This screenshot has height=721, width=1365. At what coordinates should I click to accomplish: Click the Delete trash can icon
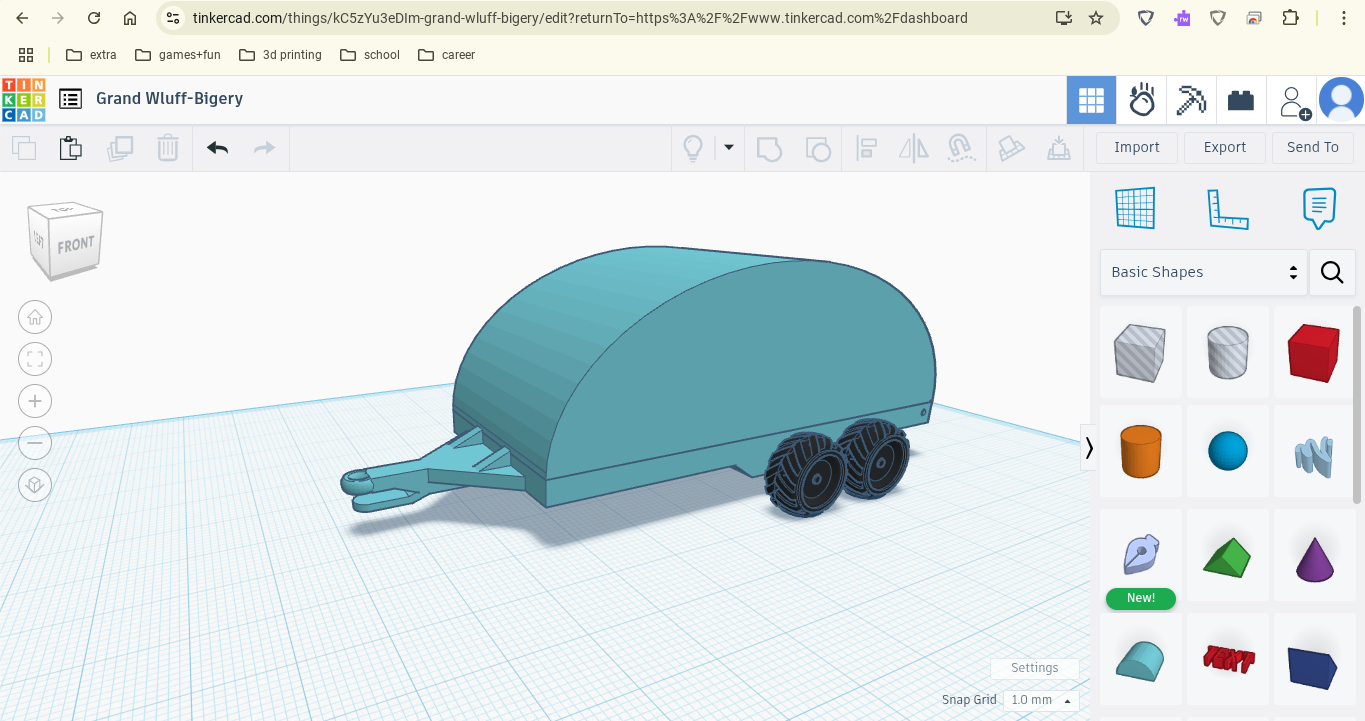[168, 149]
